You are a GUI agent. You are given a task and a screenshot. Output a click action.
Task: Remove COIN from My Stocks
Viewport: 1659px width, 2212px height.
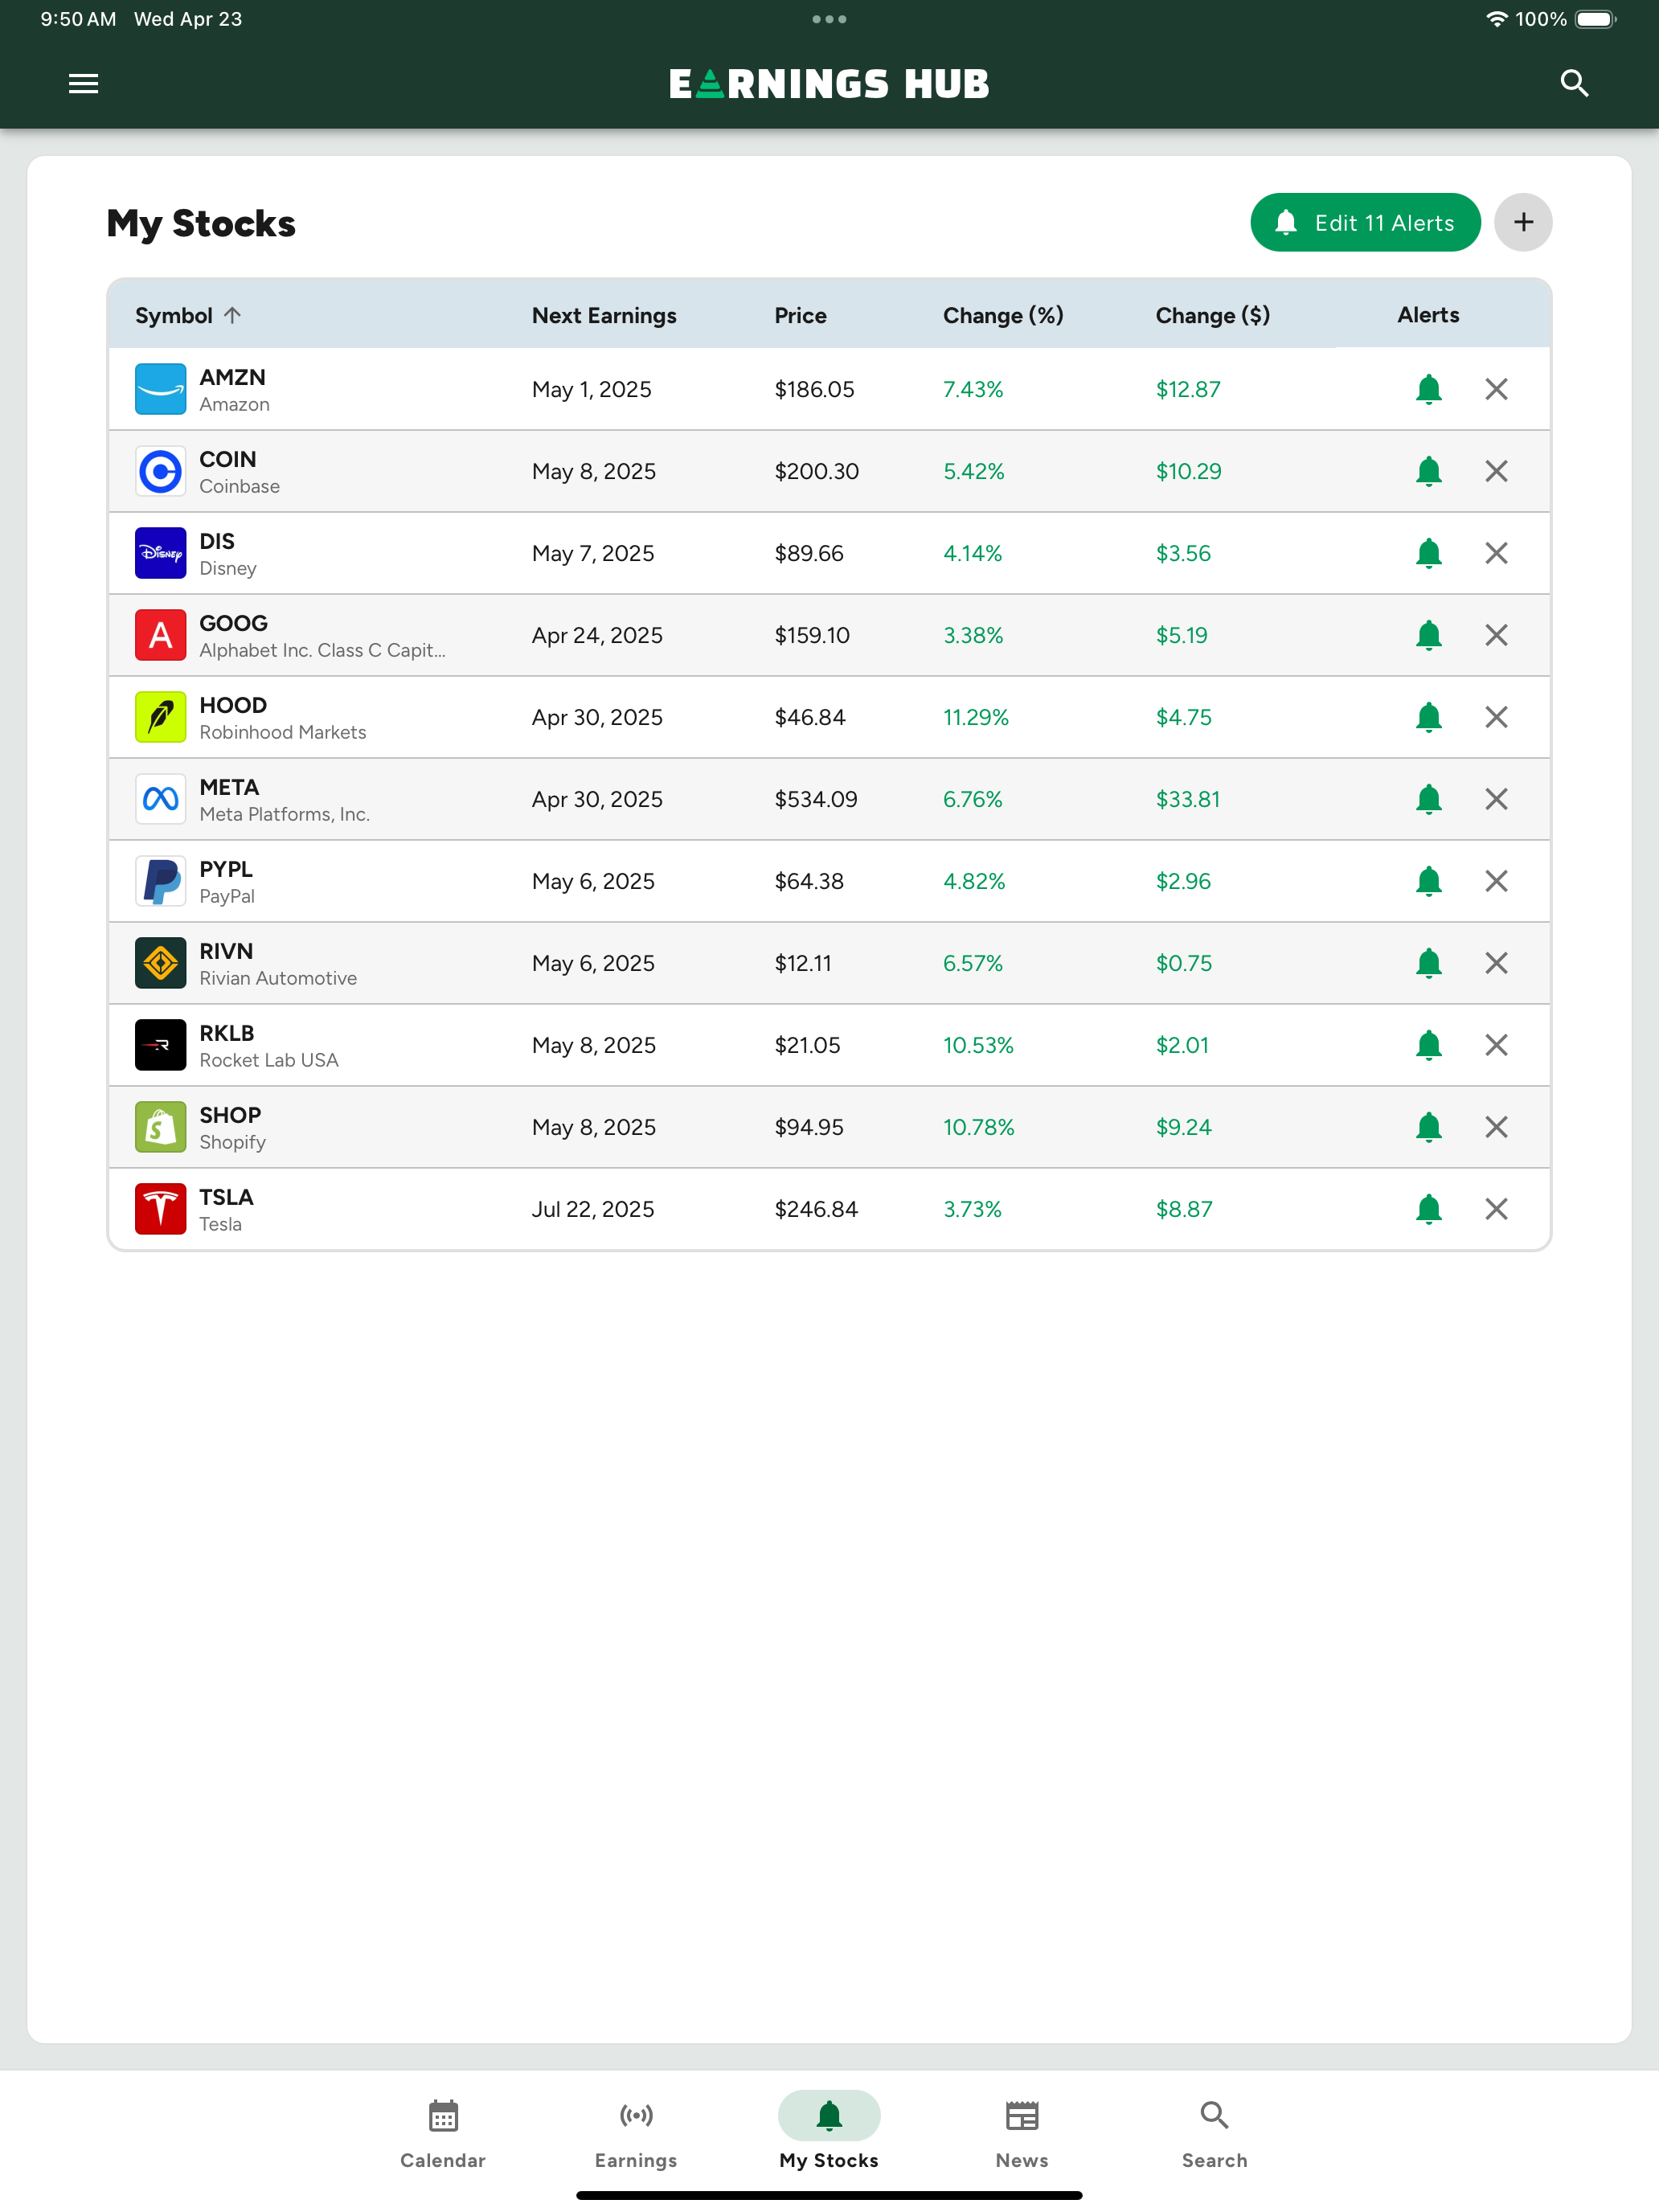[1496, 471]
